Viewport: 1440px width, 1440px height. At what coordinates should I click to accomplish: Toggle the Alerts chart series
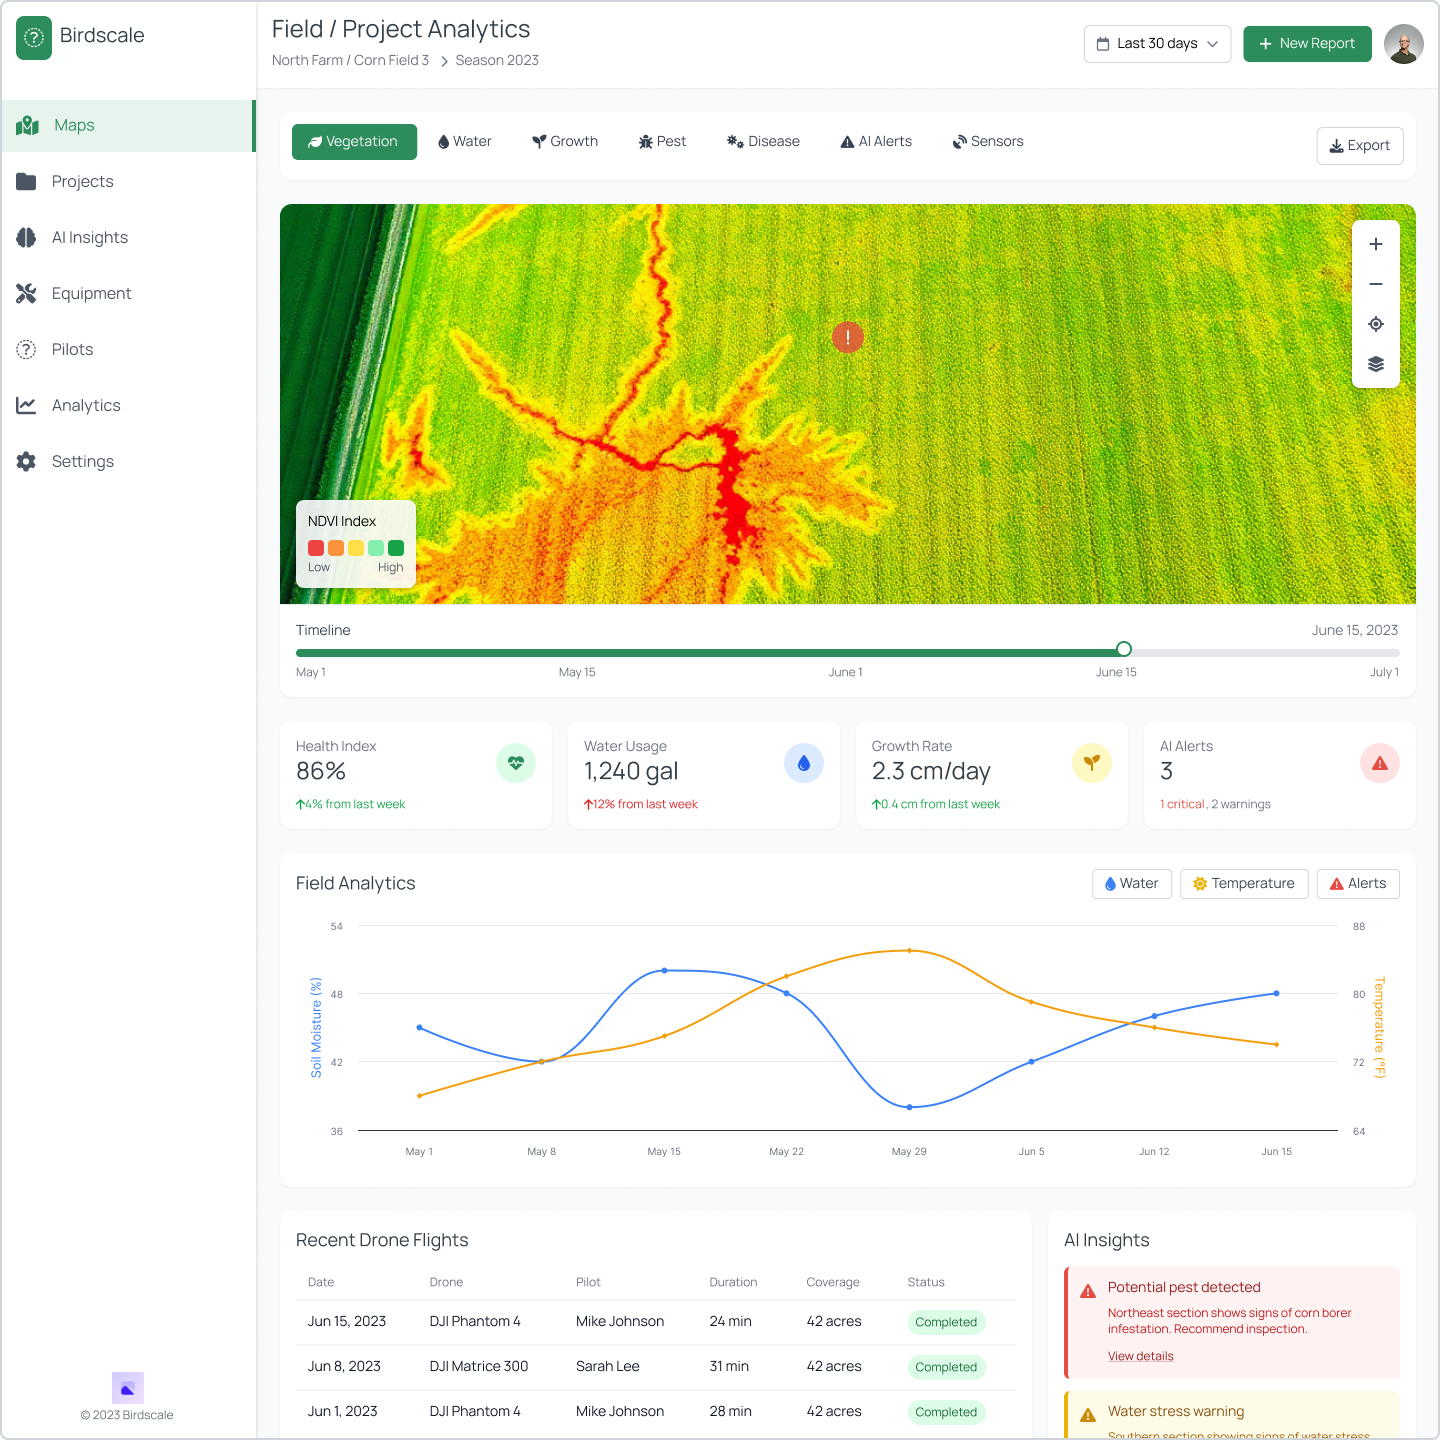pyautogui.click(x=1358, y=884)
